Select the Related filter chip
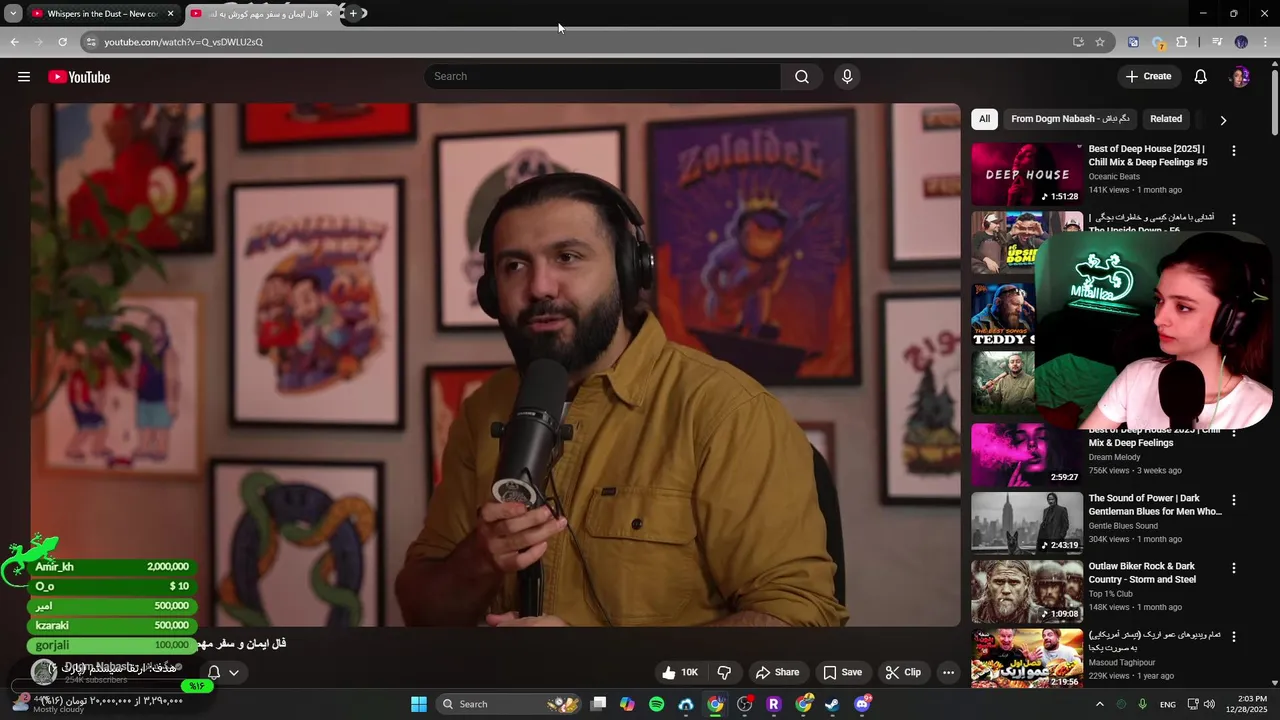The image size is (1280, 720). click(1166, 119)
